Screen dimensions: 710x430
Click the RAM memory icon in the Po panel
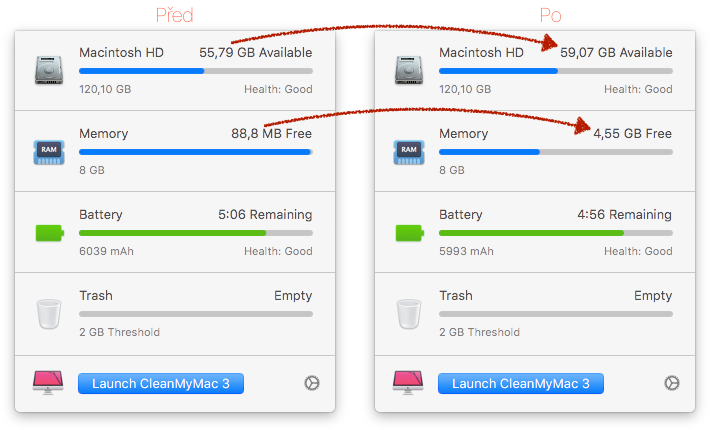point(409,151)
